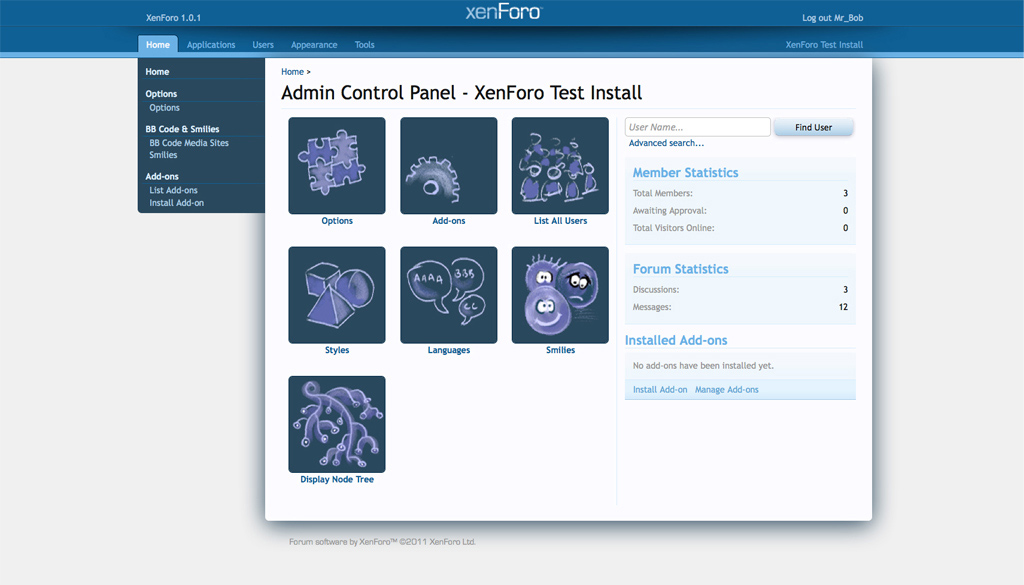Click the Total Members row
Viewport: 1024px width, 585px height.
(x=740, y=193)
